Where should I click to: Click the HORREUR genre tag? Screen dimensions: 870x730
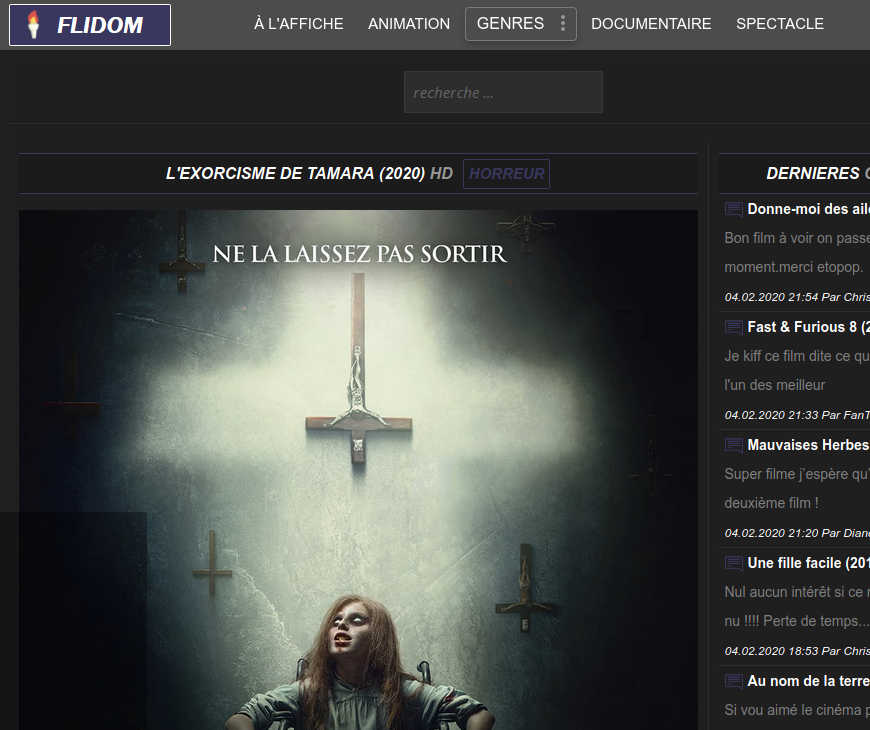[507, 174]
